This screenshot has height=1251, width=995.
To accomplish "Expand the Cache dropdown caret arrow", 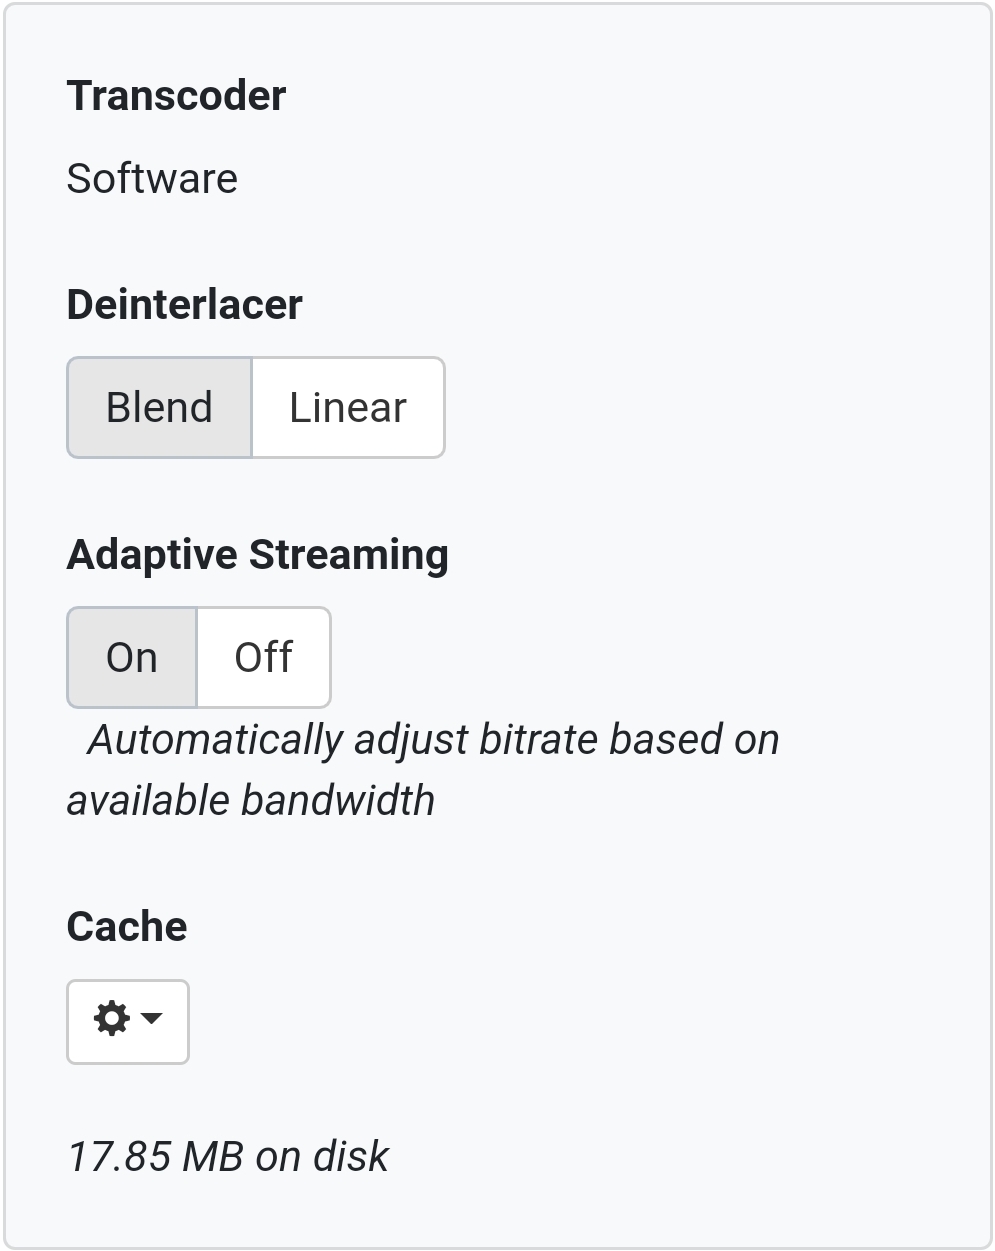I will [152, 1019].
